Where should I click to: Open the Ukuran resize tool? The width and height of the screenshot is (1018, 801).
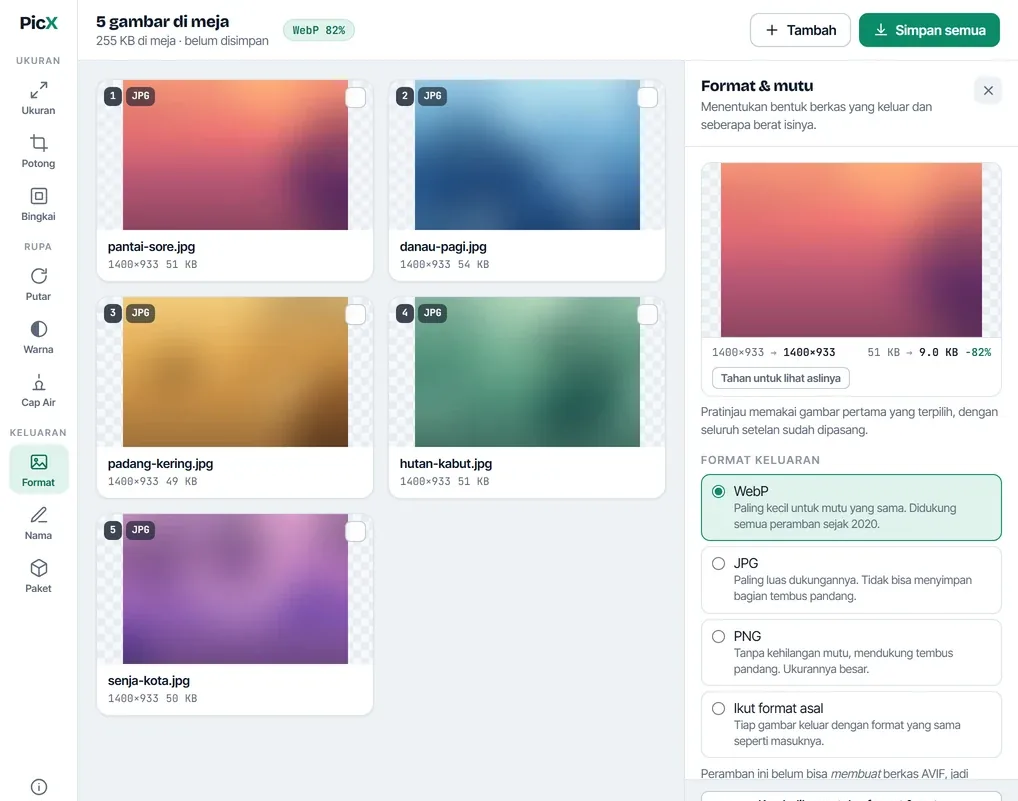click(x=38, y=98)
